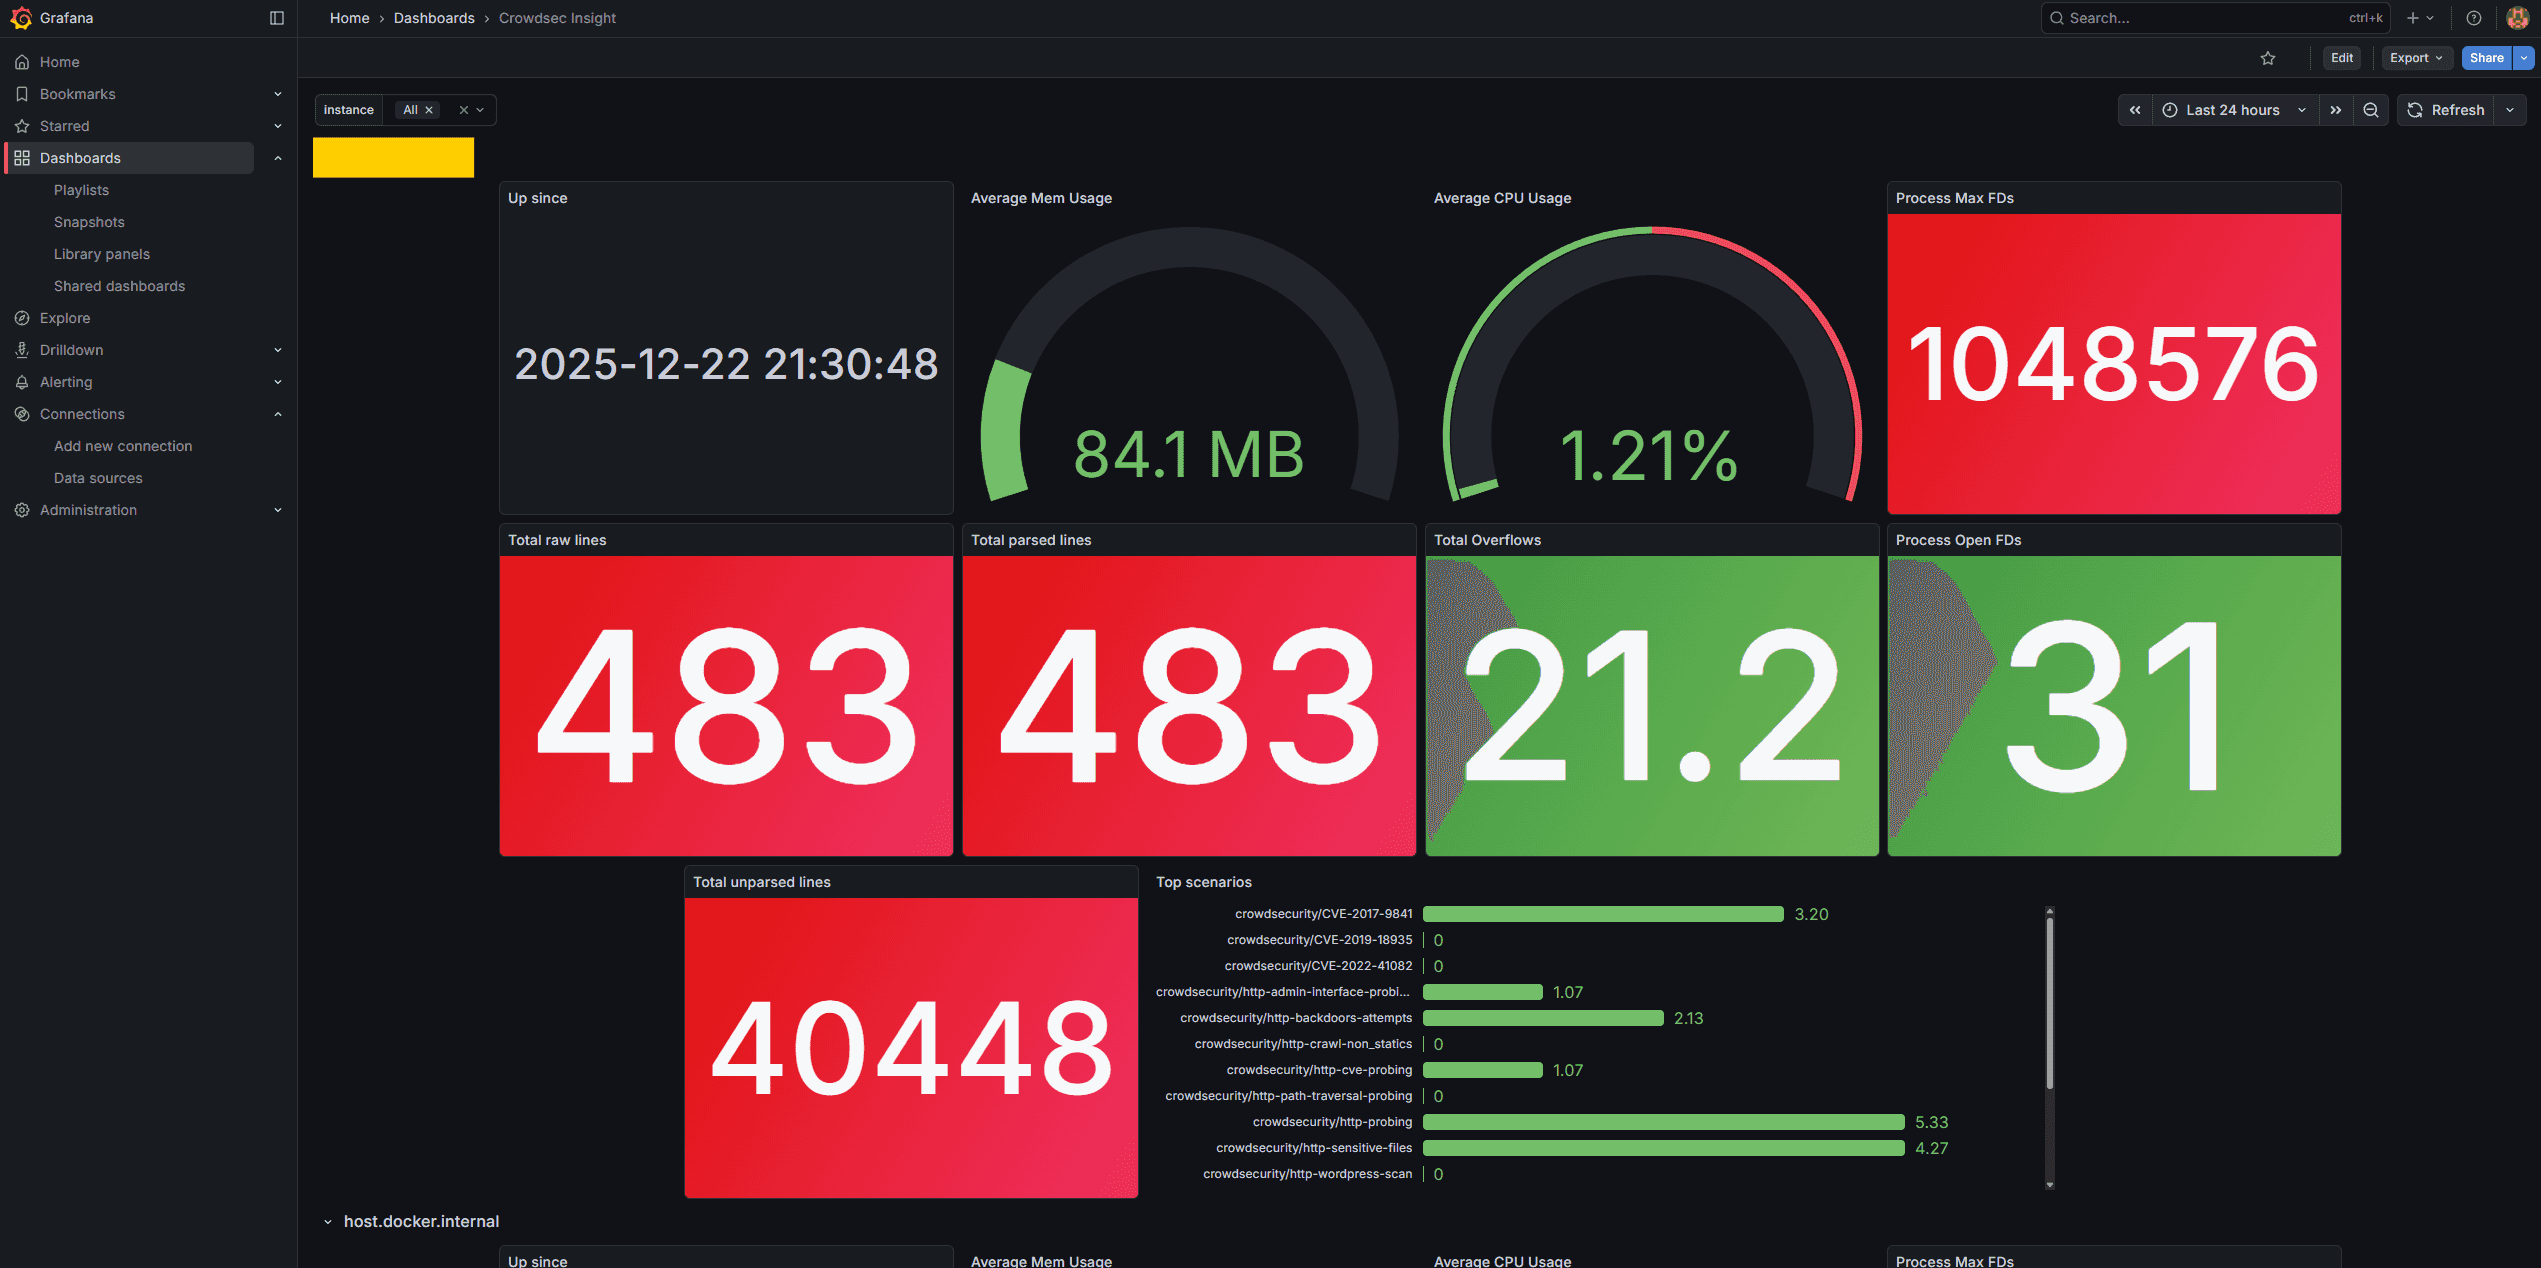The image size is (2541, 1268).
Task: Remove the All instance filter
Action: tap(429, 110)
